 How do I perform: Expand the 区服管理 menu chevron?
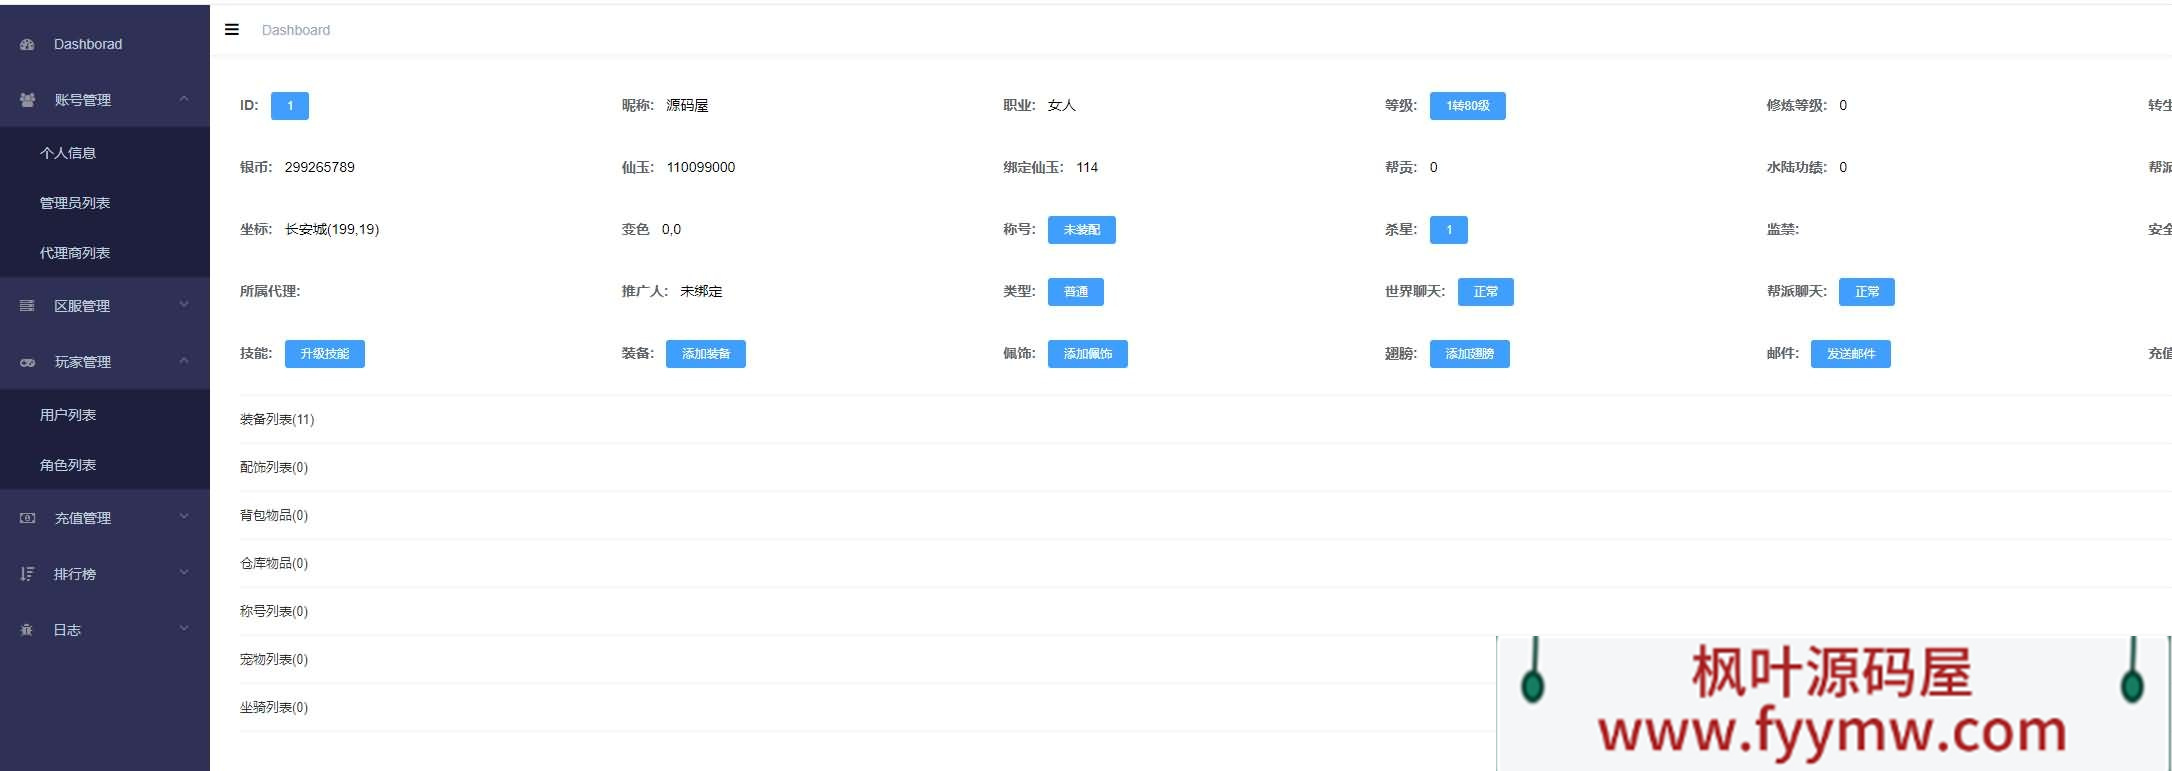[x=184, y=305]
